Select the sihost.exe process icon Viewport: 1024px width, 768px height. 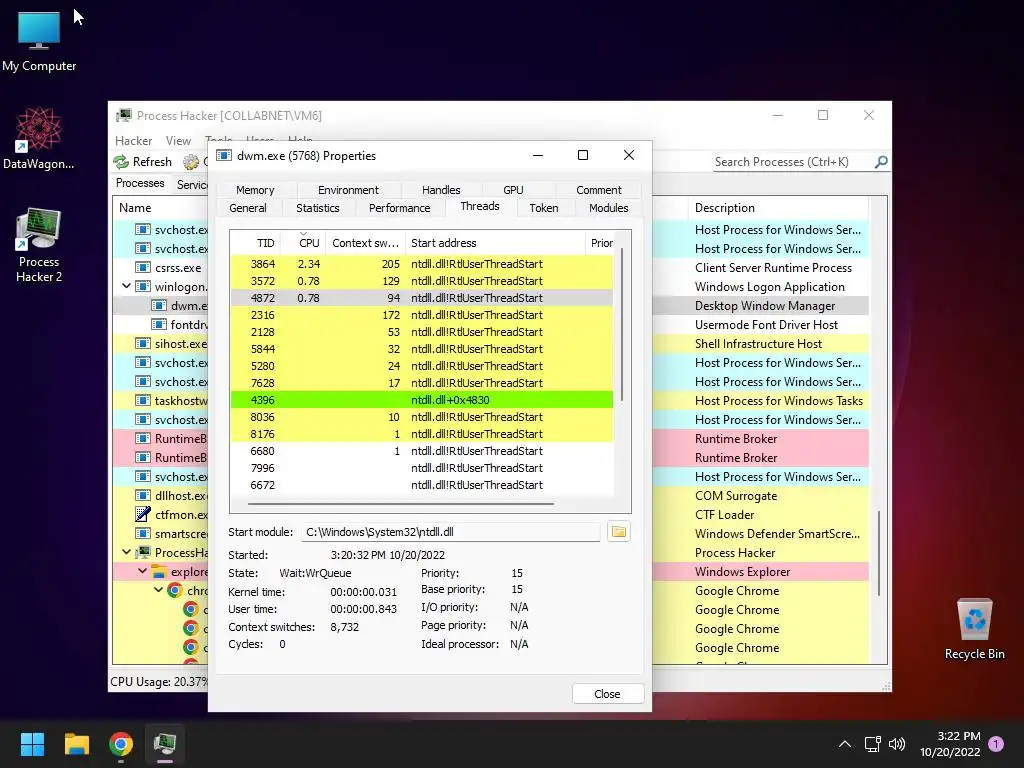click(x=143, y=344)
